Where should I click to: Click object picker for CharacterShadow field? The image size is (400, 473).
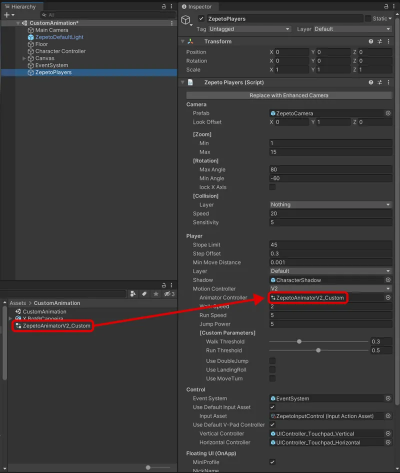(x=388, y=280)
